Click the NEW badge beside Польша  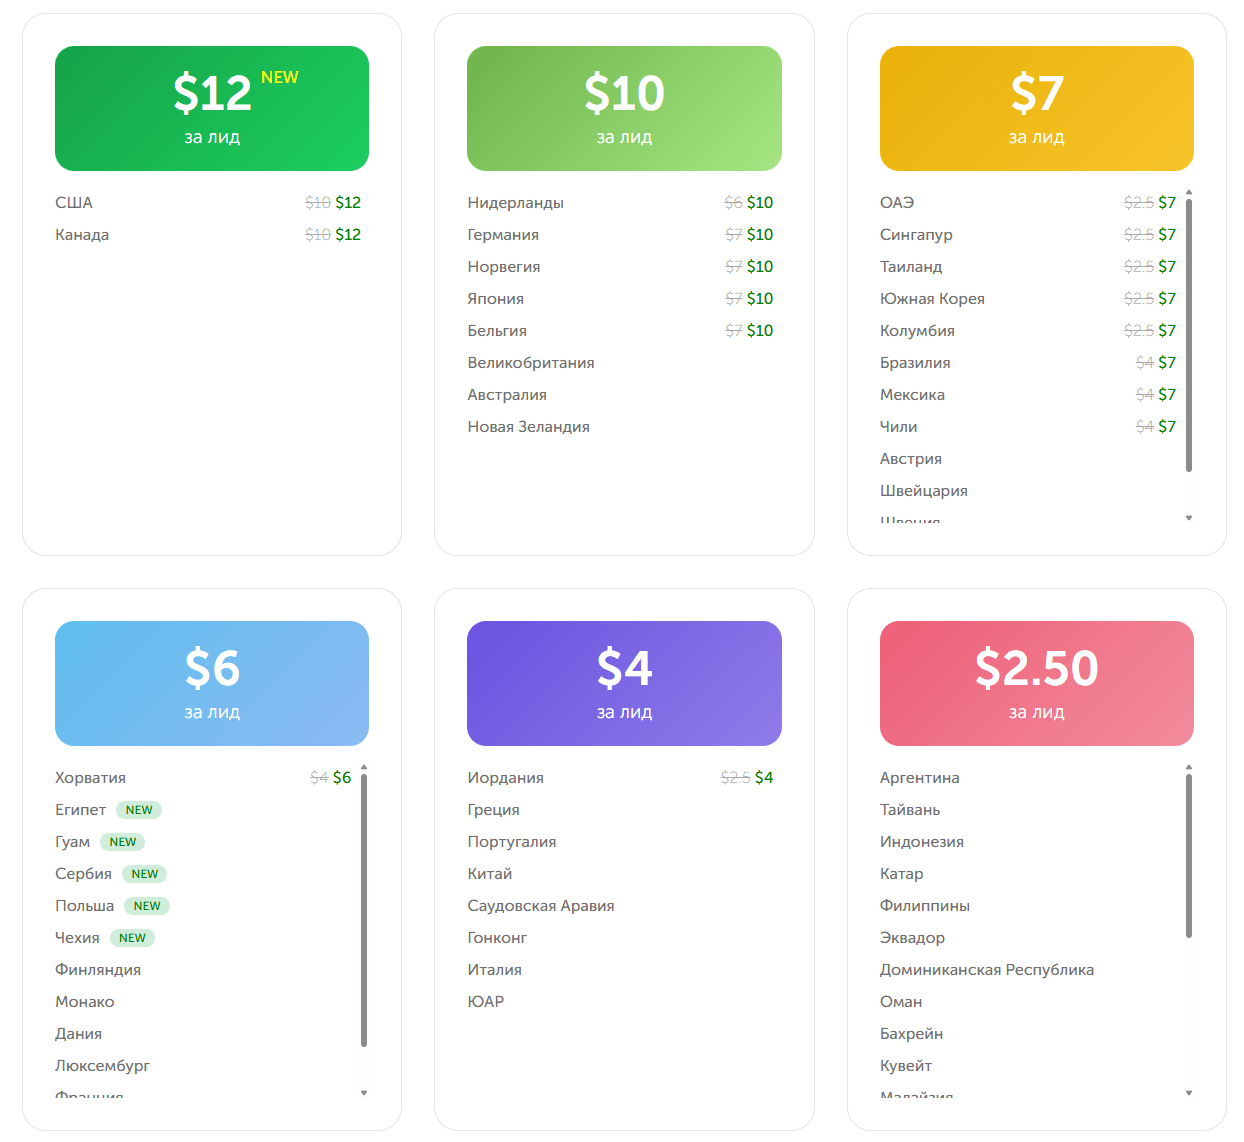[x=147, y=906]
